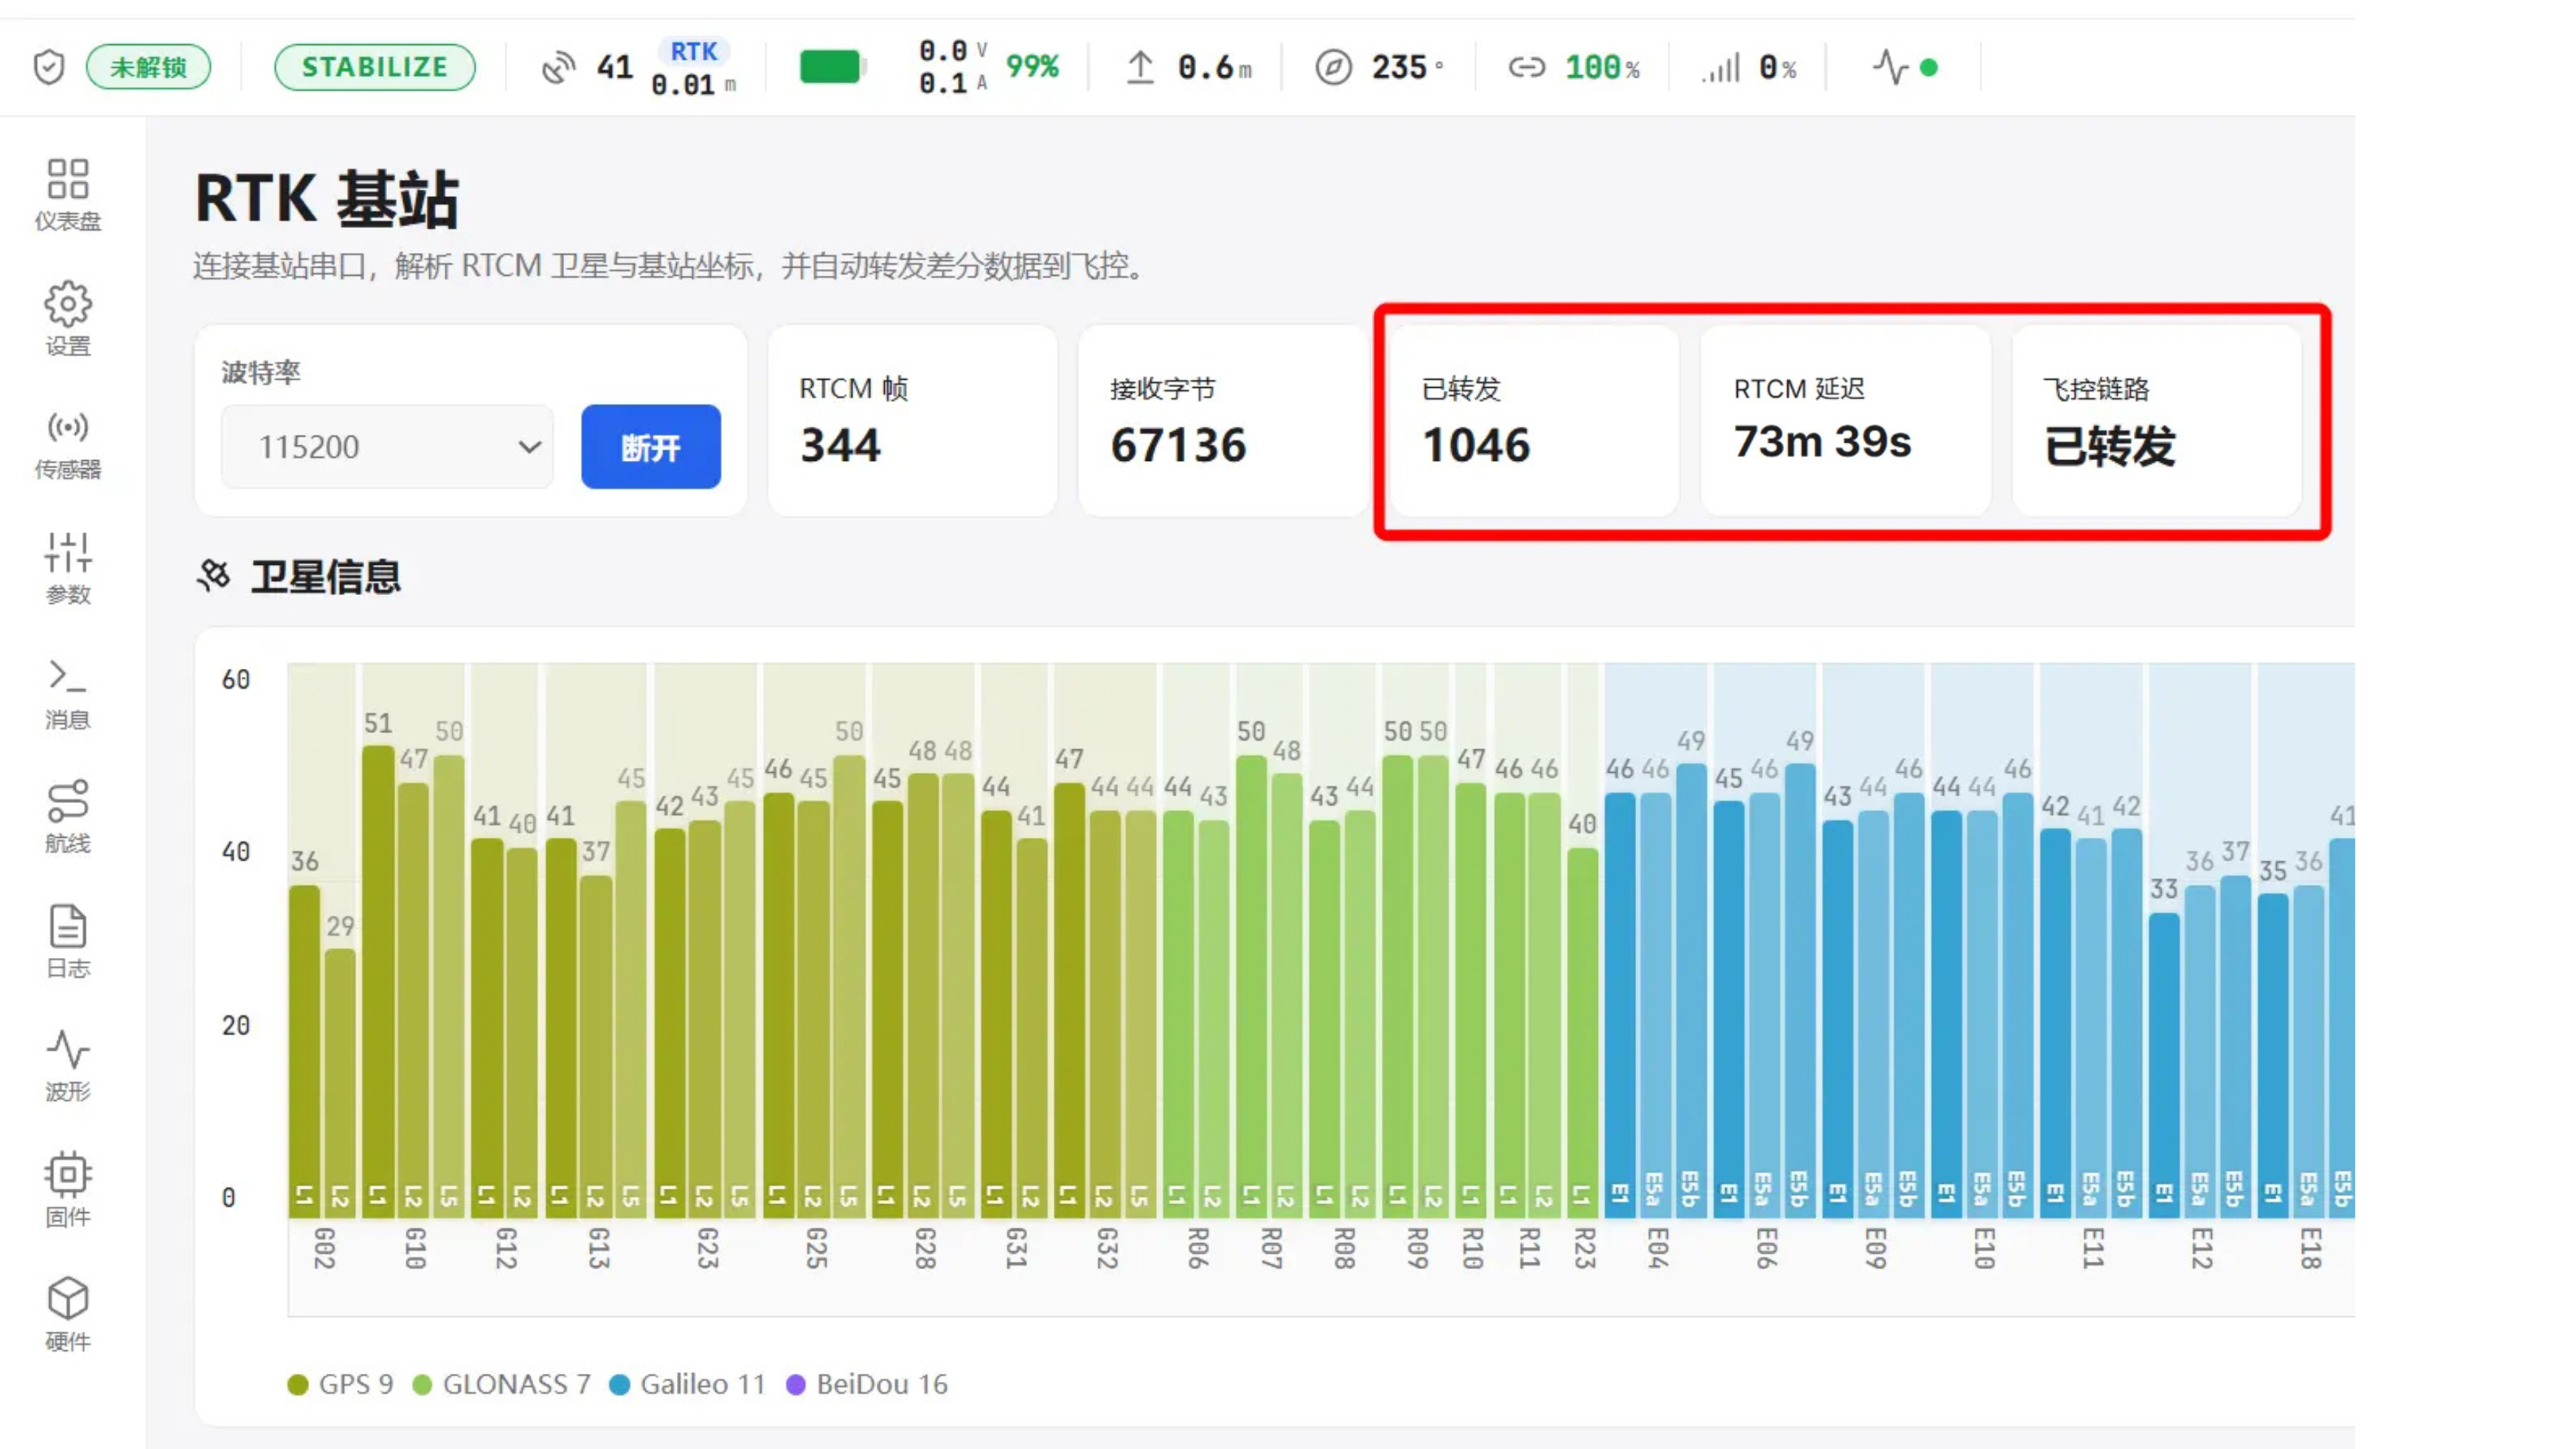Screen dimensions: 2576x1449
Task: Open the 仪表盘 dashboard page
Action: click(x=68, y=194)
